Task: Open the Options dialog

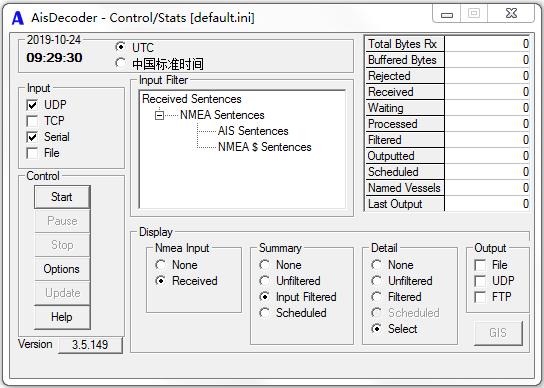Action: tap(62, 269)
